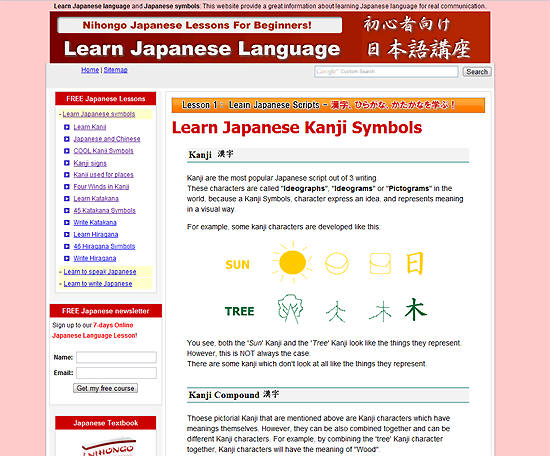Click the Learn Japanese Language banner title
The width and height of the screenshot is (550, 456).
202,48
